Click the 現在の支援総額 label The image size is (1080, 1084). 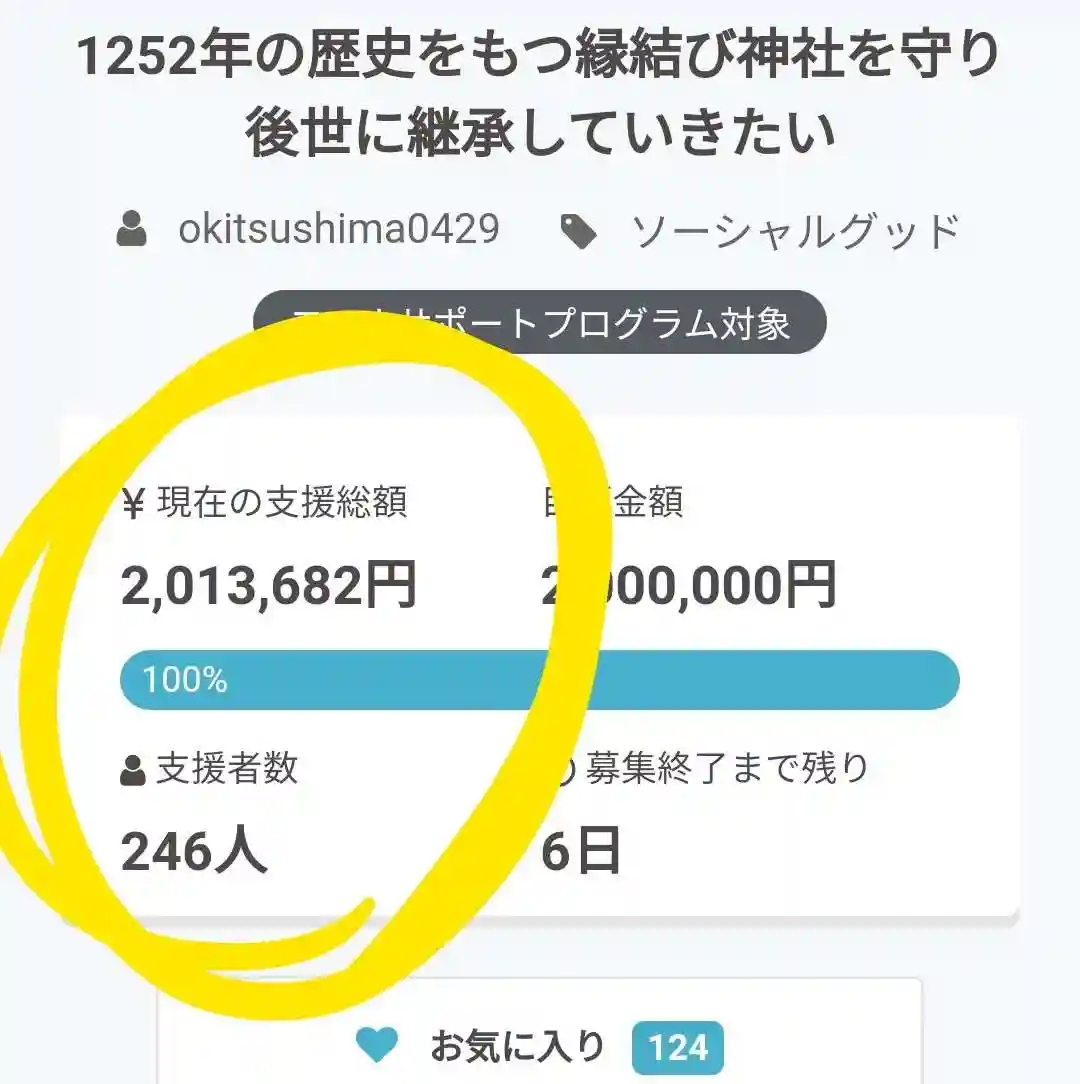click(x=282, y=504)
